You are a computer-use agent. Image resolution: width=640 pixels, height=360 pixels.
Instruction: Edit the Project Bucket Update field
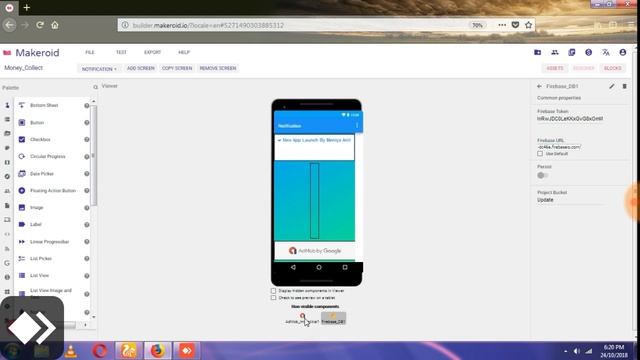(570, 200)
